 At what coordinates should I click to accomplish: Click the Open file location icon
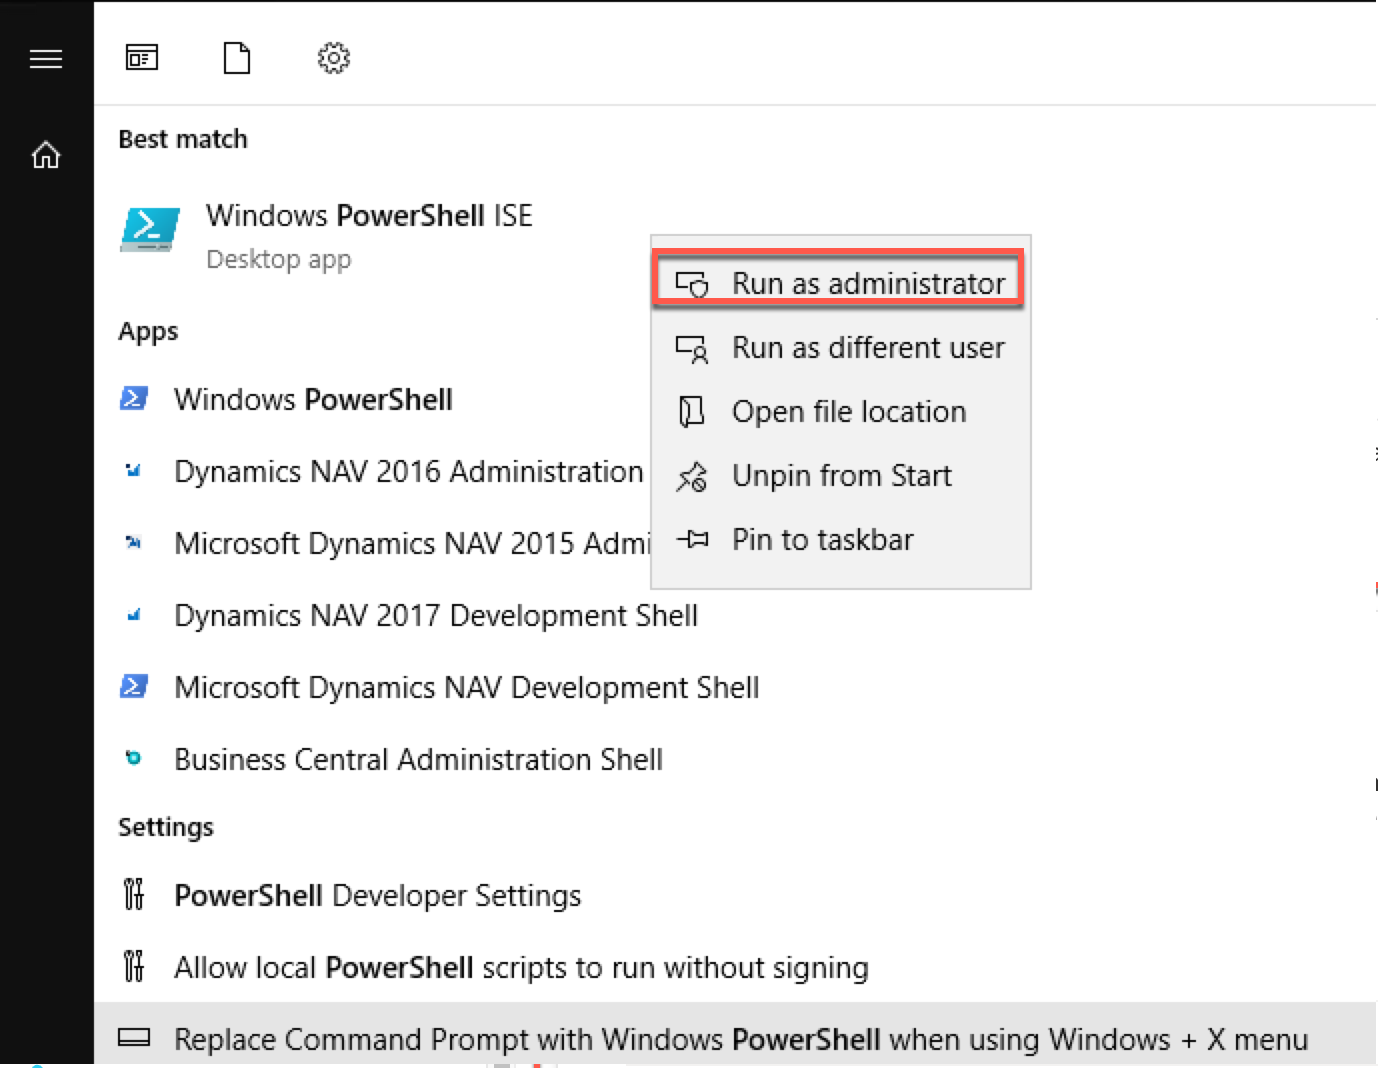point(692,412)
